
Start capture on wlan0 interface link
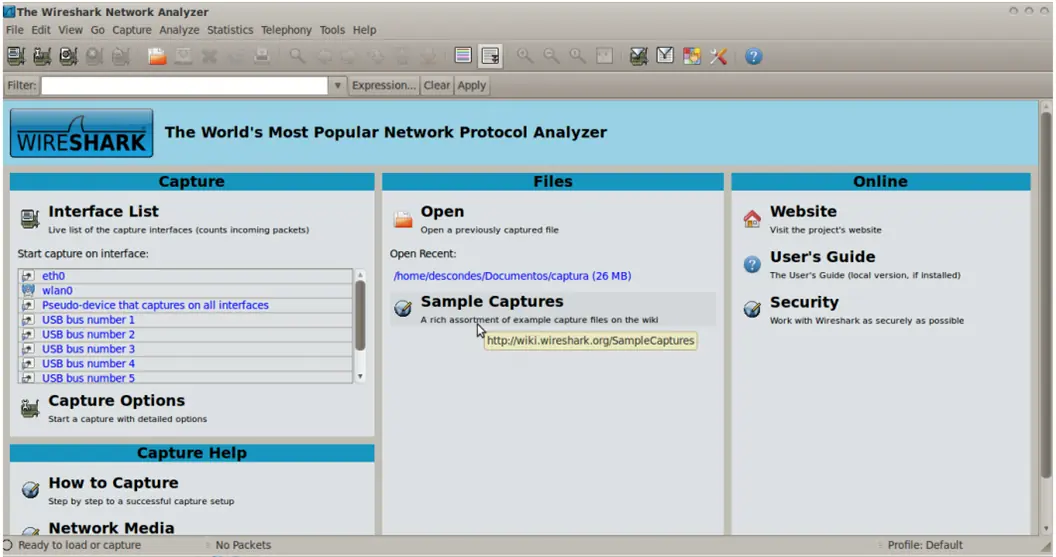57,291
